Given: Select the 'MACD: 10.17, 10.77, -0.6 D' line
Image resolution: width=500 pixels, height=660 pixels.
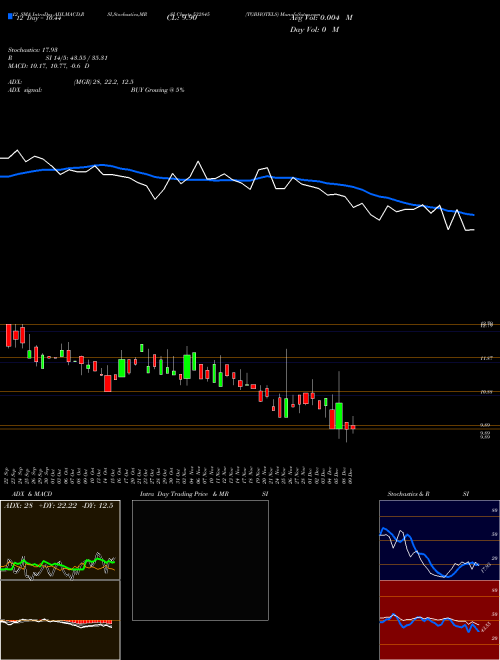Looking at the screenshot, I should [x=48, y=66].
